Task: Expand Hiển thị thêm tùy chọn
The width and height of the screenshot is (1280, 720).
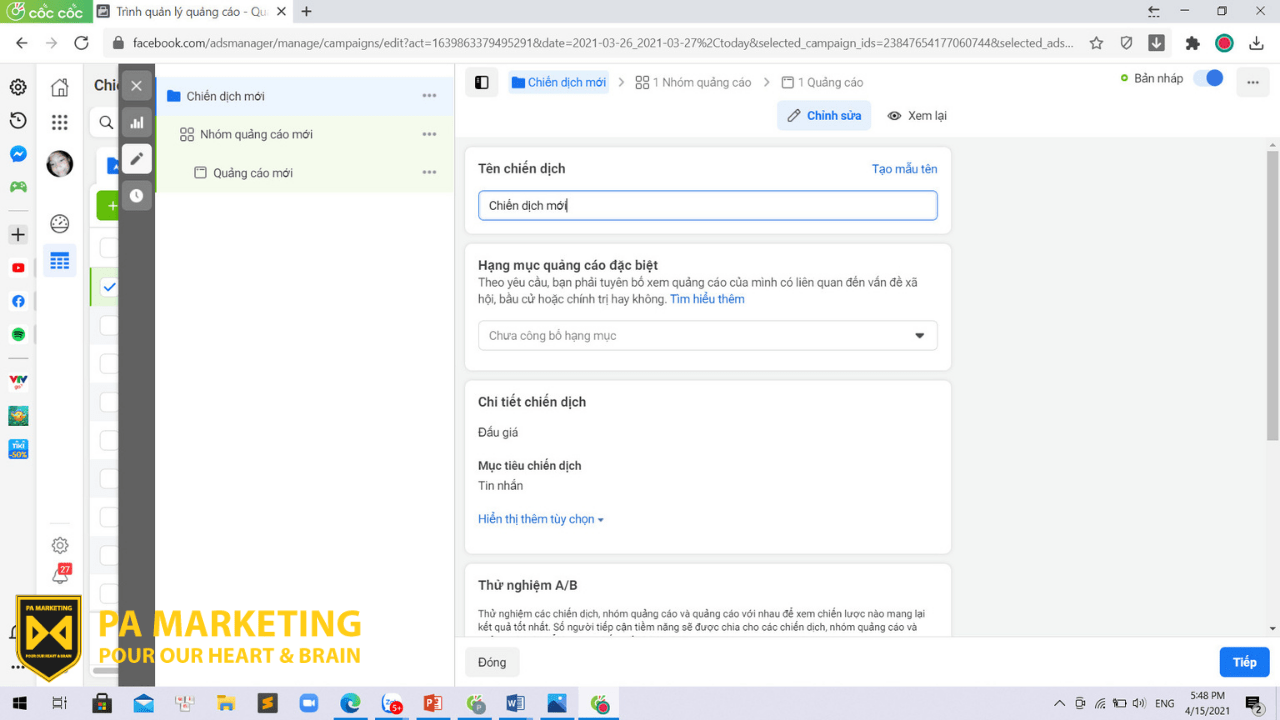Action: click(x=541, y=520)
